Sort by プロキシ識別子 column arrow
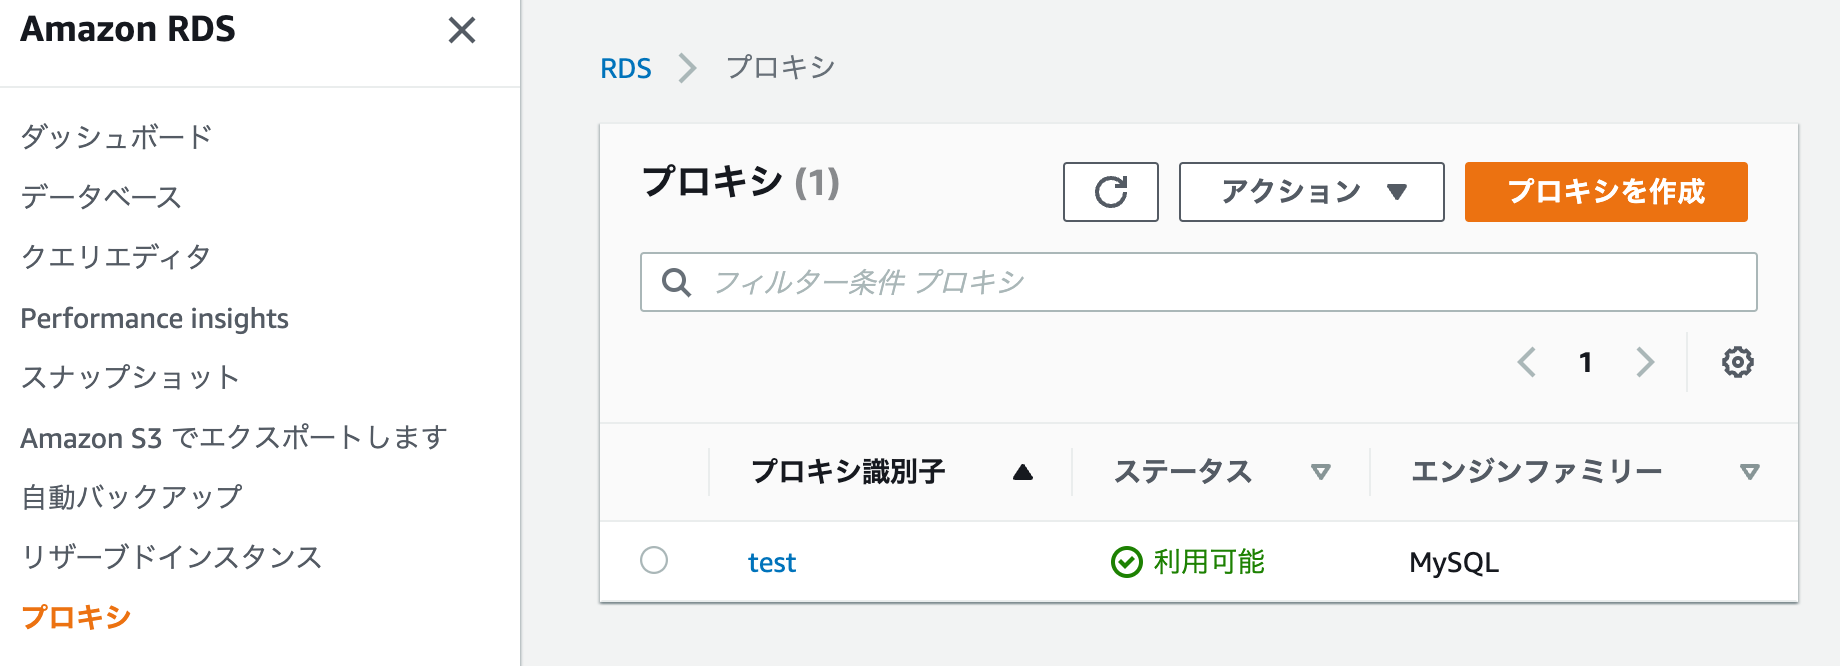 coord(1024,470)
